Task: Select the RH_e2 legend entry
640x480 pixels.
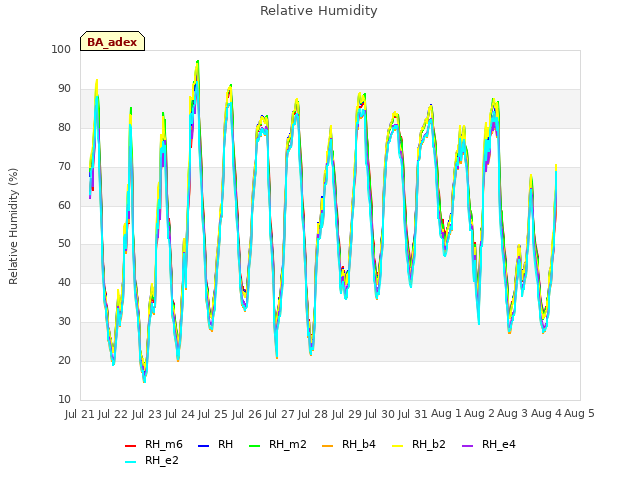Action: (152, 460)
